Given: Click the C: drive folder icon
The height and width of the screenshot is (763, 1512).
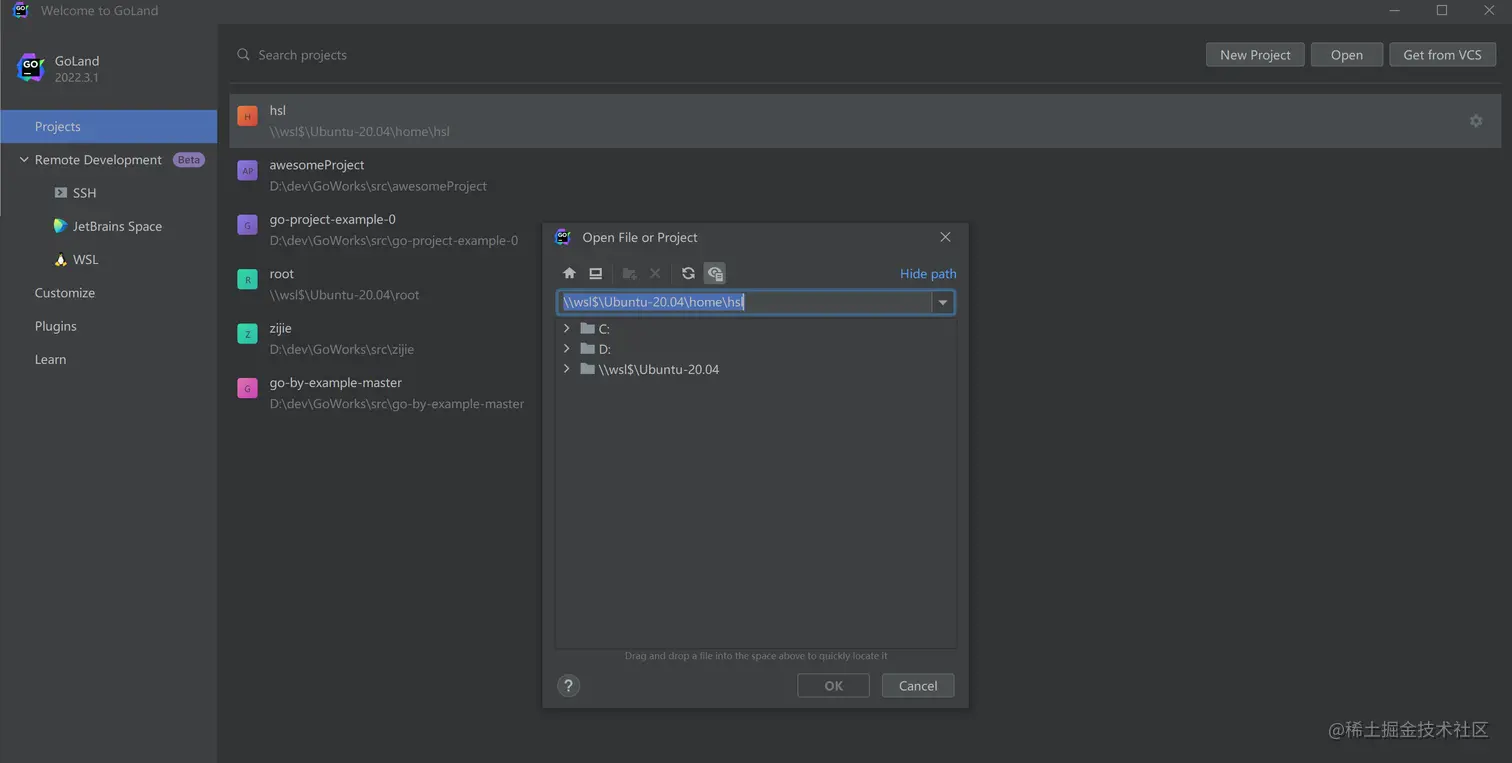Looking at the screenshot, I should (x=587, y=328).
